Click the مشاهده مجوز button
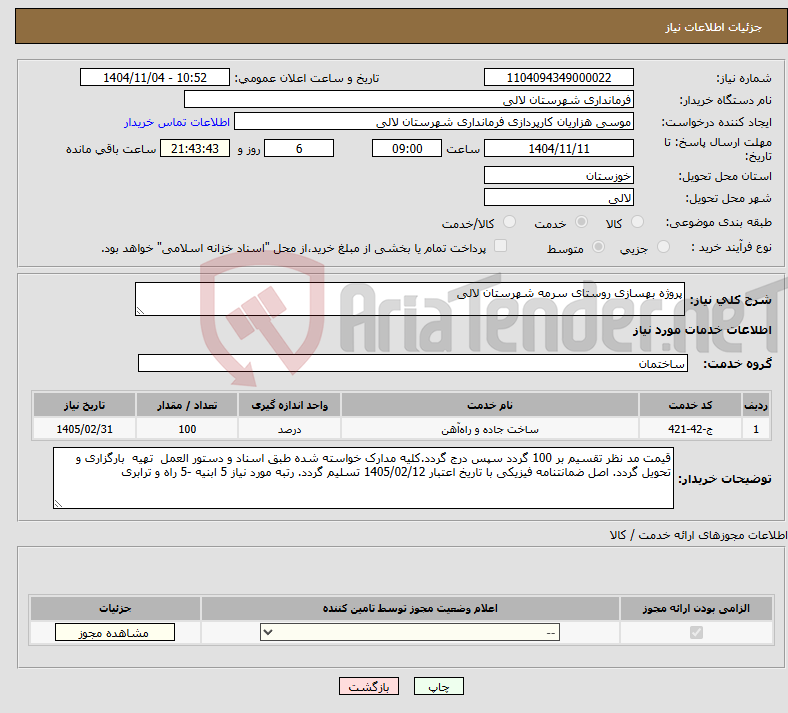 pyautogui.click(x=115, y=632)
